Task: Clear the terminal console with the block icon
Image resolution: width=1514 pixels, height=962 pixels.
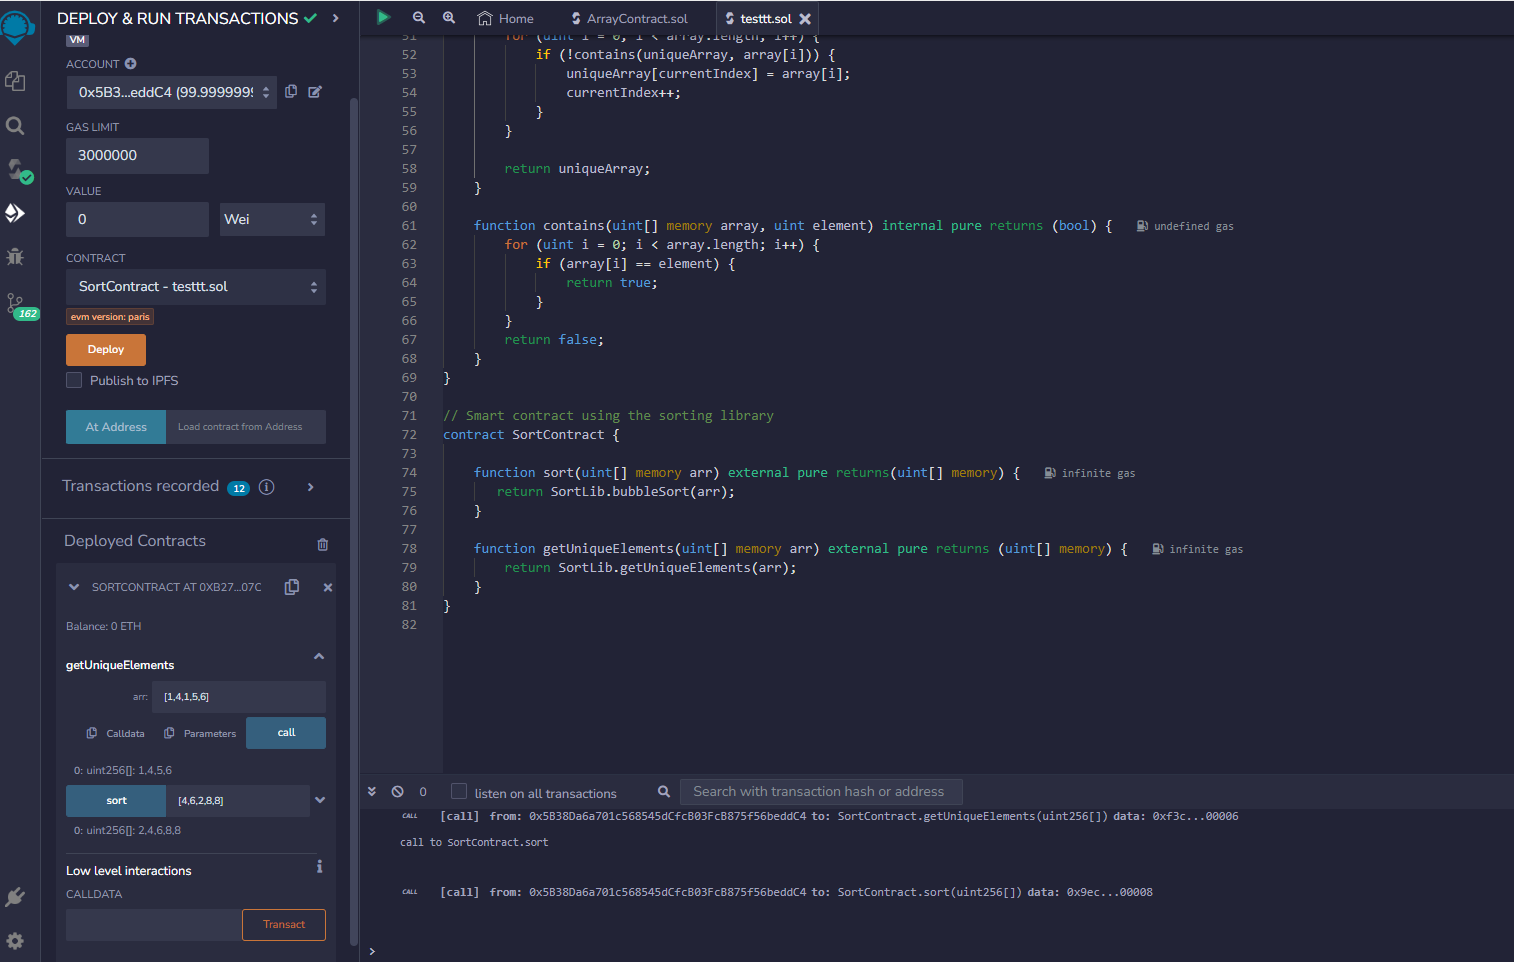Action: [x=398, y=791]
